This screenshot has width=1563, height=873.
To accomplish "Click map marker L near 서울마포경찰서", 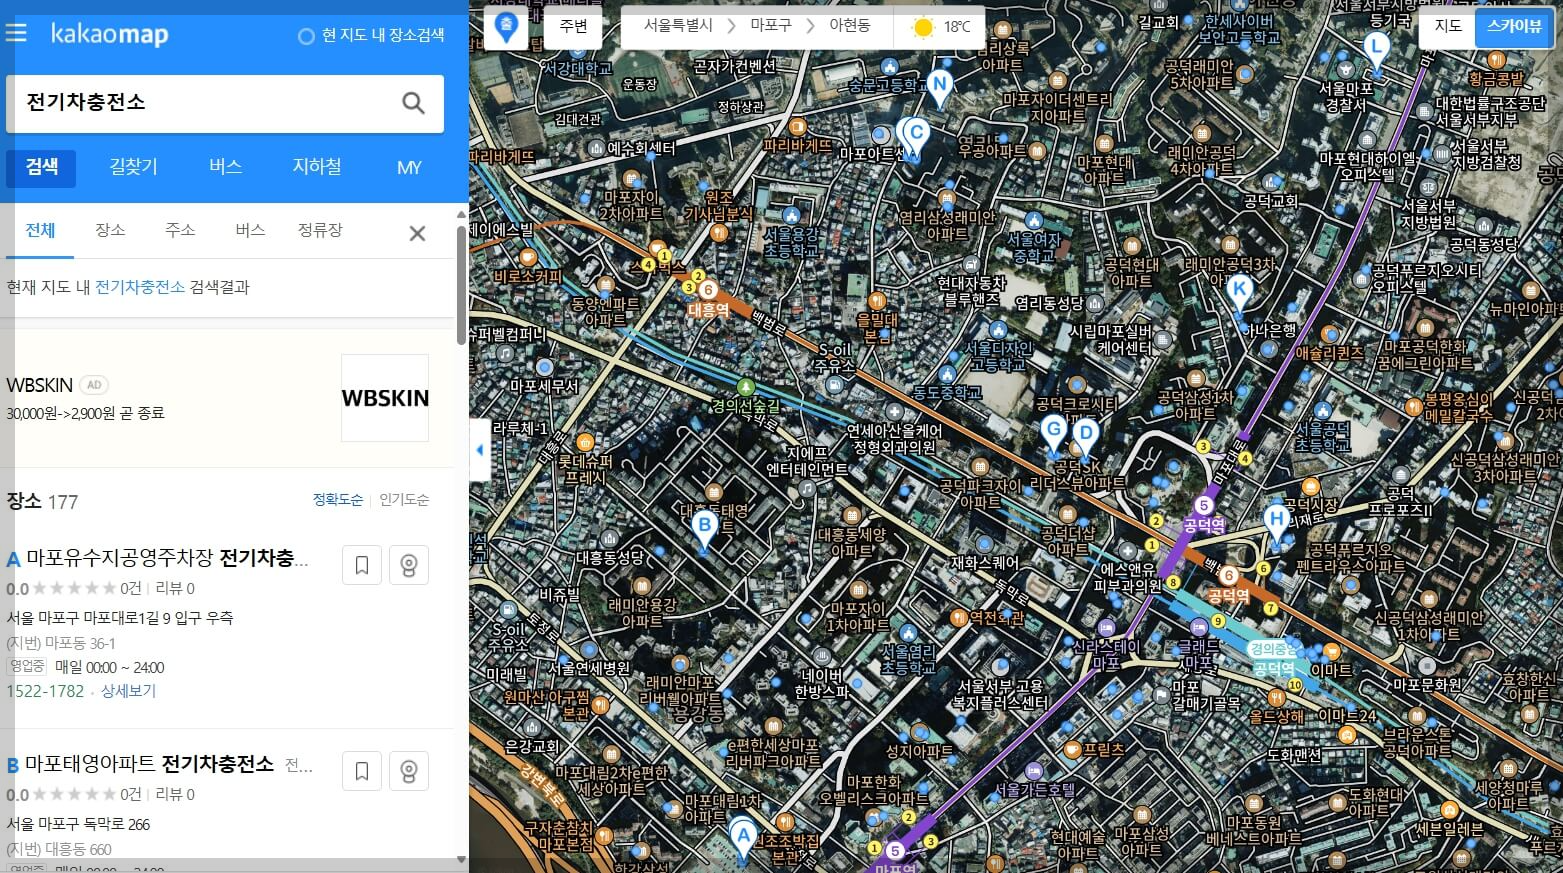I will pyautogui.click(x=1377, y=50).
